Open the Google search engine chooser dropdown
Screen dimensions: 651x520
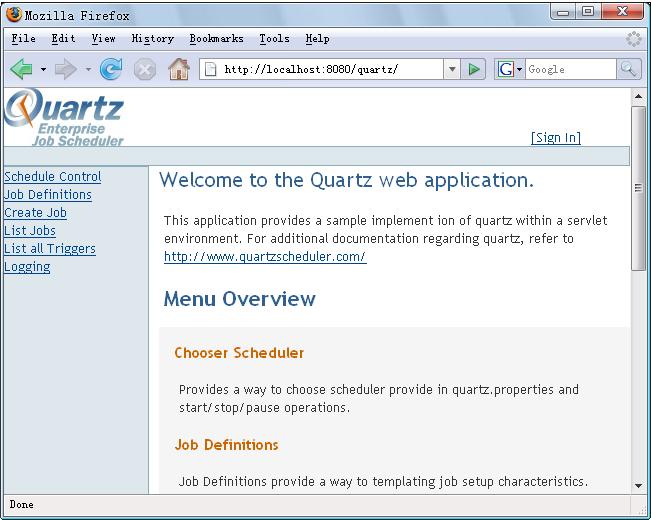tap(509, 69)
